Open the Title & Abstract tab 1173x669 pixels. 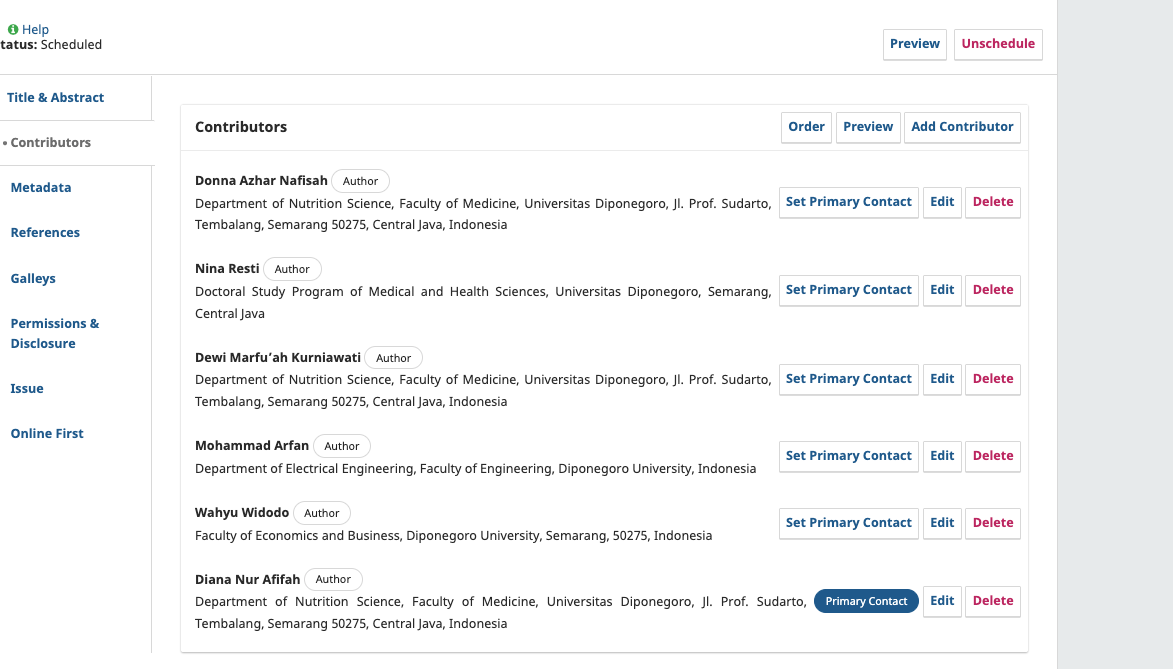[x=55, y=98]
